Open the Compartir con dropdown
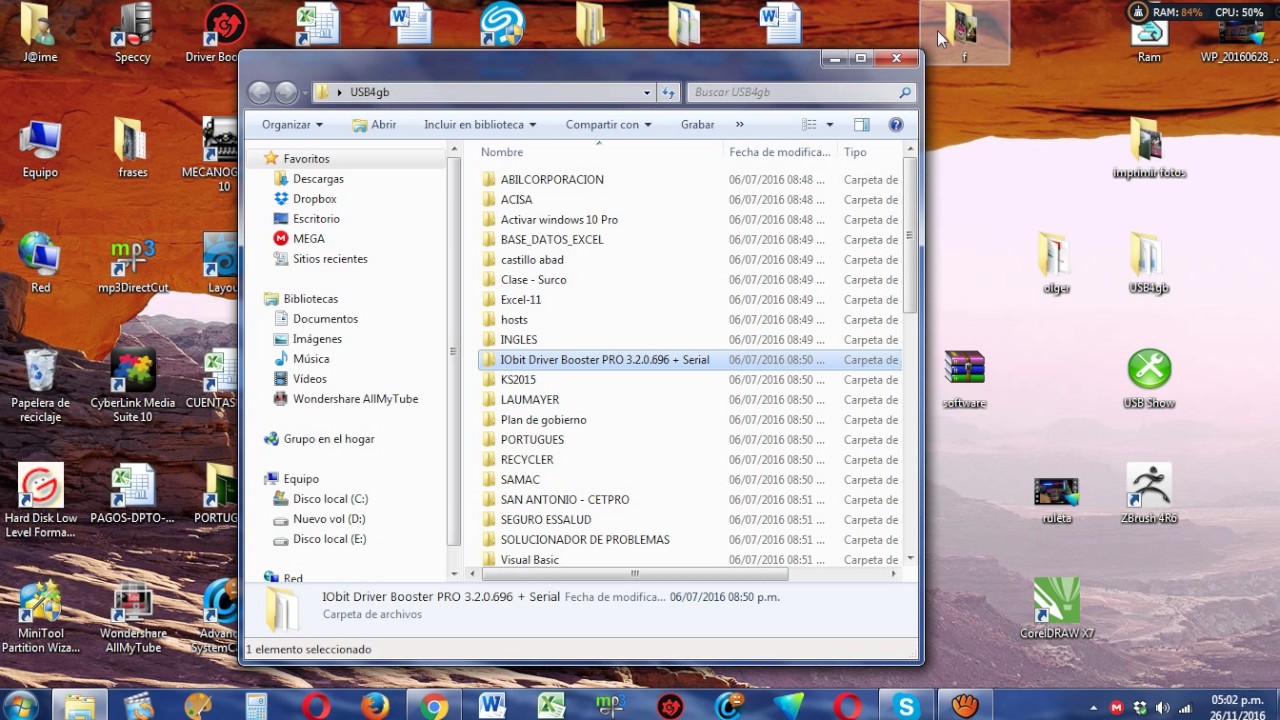Screen dimensions: 1280x720 pyautogui.click(x=608, y=125)
